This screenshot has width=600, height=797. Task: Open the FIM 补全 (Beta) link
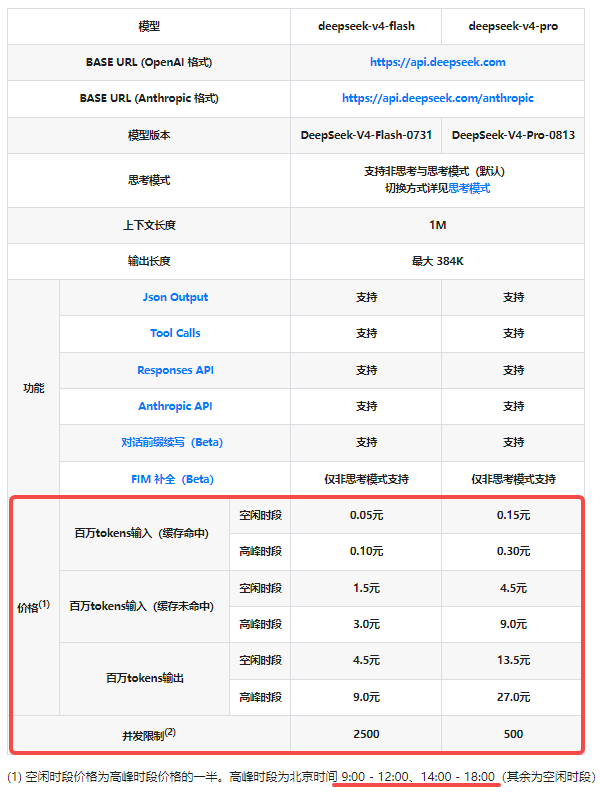172,479
